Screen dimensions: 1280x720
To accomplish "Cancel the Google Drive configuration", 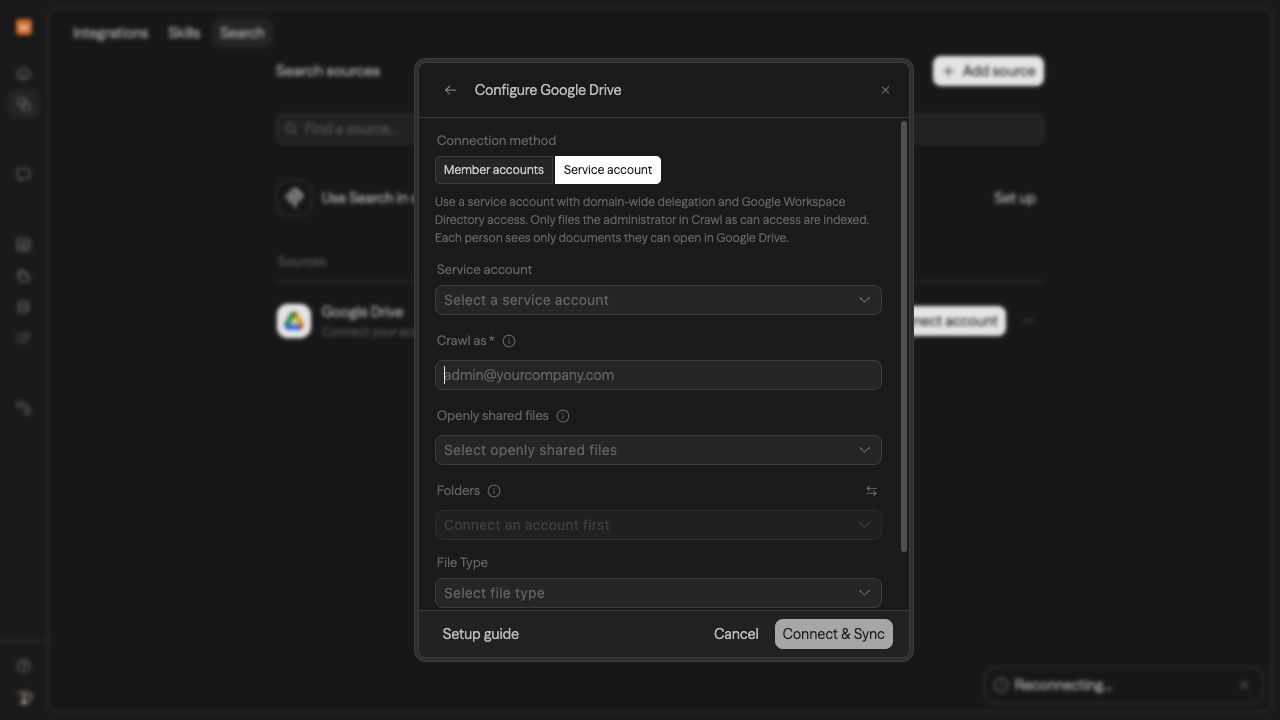I will (736, 634).
